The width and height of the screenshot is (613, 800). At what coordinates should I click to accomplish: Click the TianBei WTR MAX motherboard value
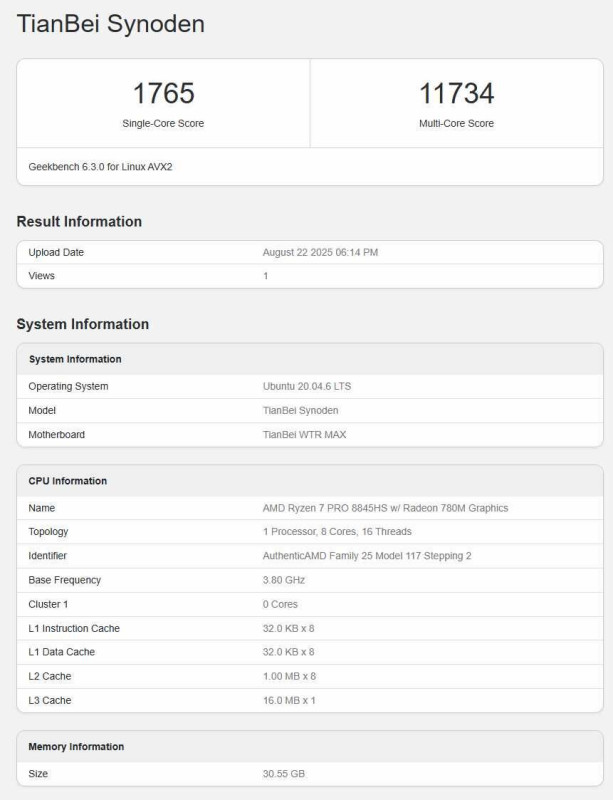click(x=305, y=435)
